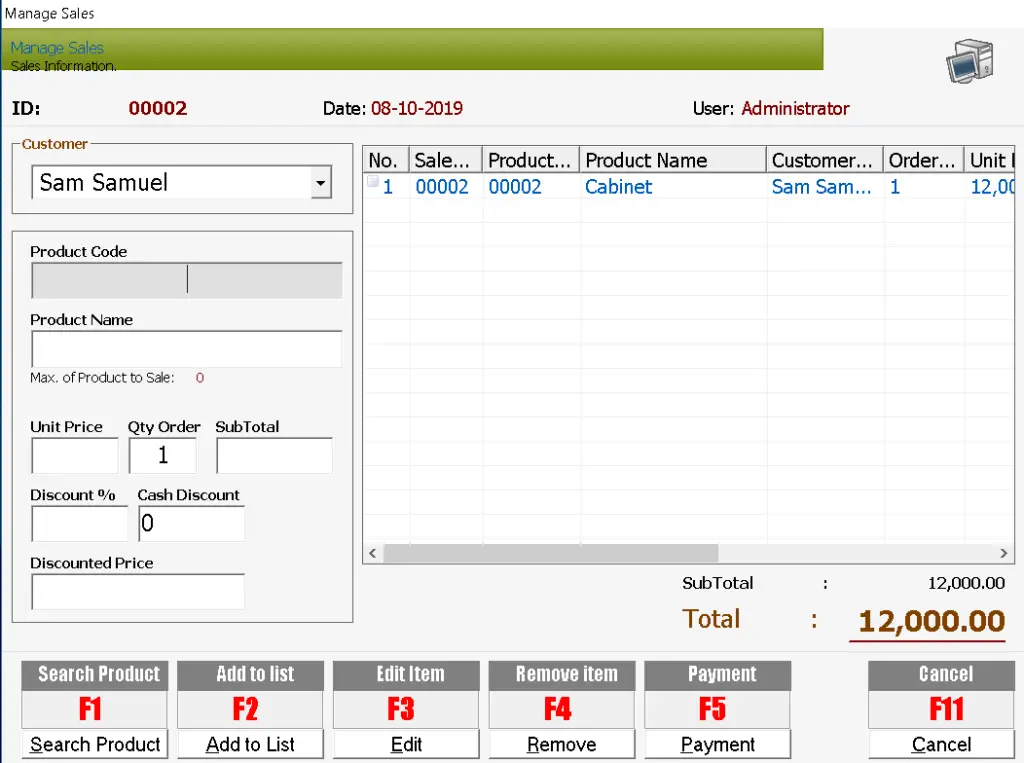Click the Cash Discount field showing 0
Screen dimensions: 1024x763
coord(191,523)
